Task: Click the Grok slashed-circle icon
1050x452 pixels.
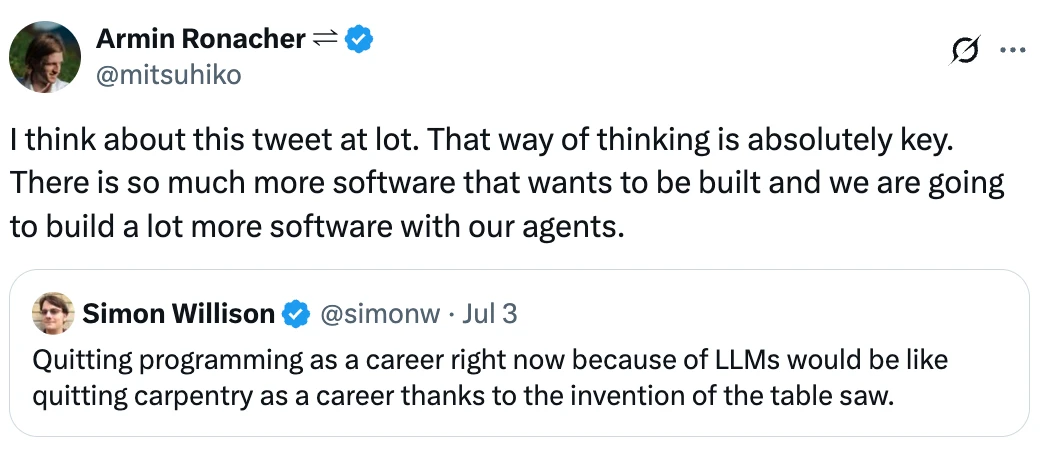Action: tap(966, 50)
